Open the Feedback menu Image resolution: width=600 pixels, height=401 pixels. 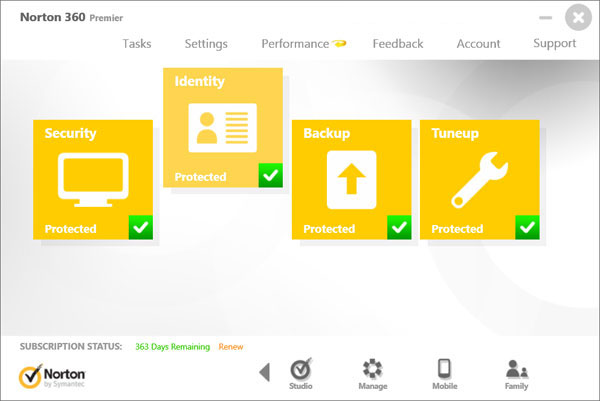(x=398, y=44)
